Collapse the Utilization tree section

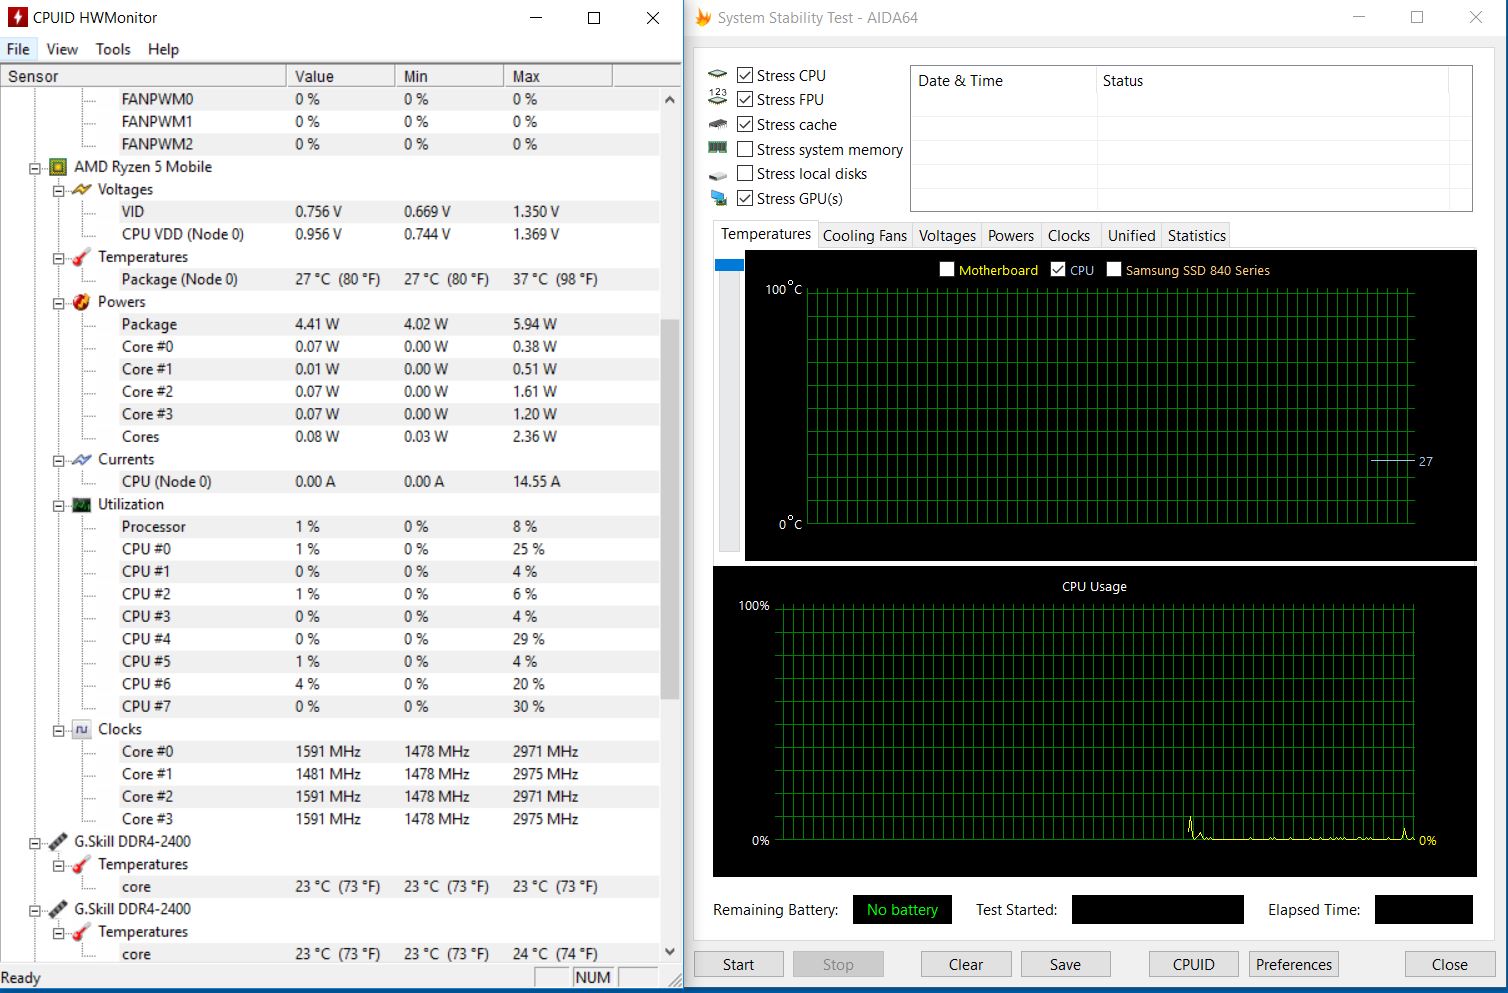59,505
